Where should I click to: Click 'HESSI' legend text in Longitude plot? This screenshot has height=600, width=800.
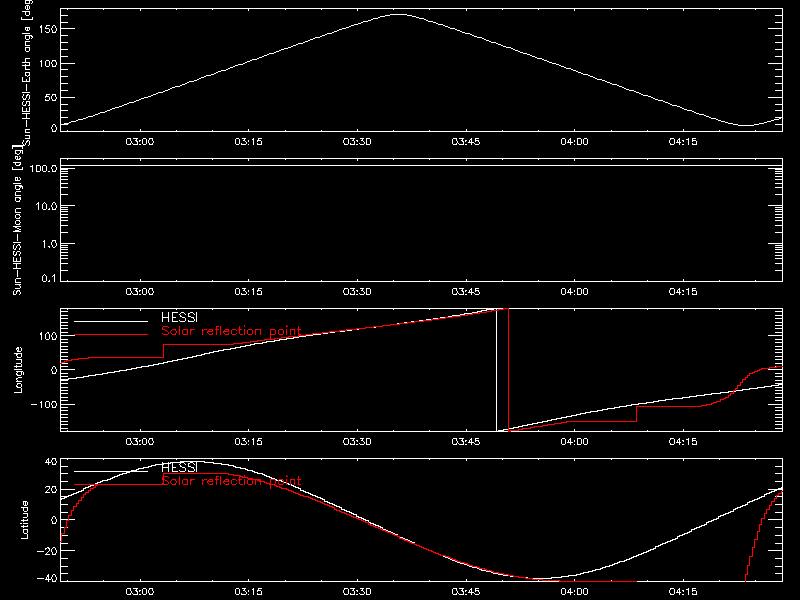coord(179,318)
